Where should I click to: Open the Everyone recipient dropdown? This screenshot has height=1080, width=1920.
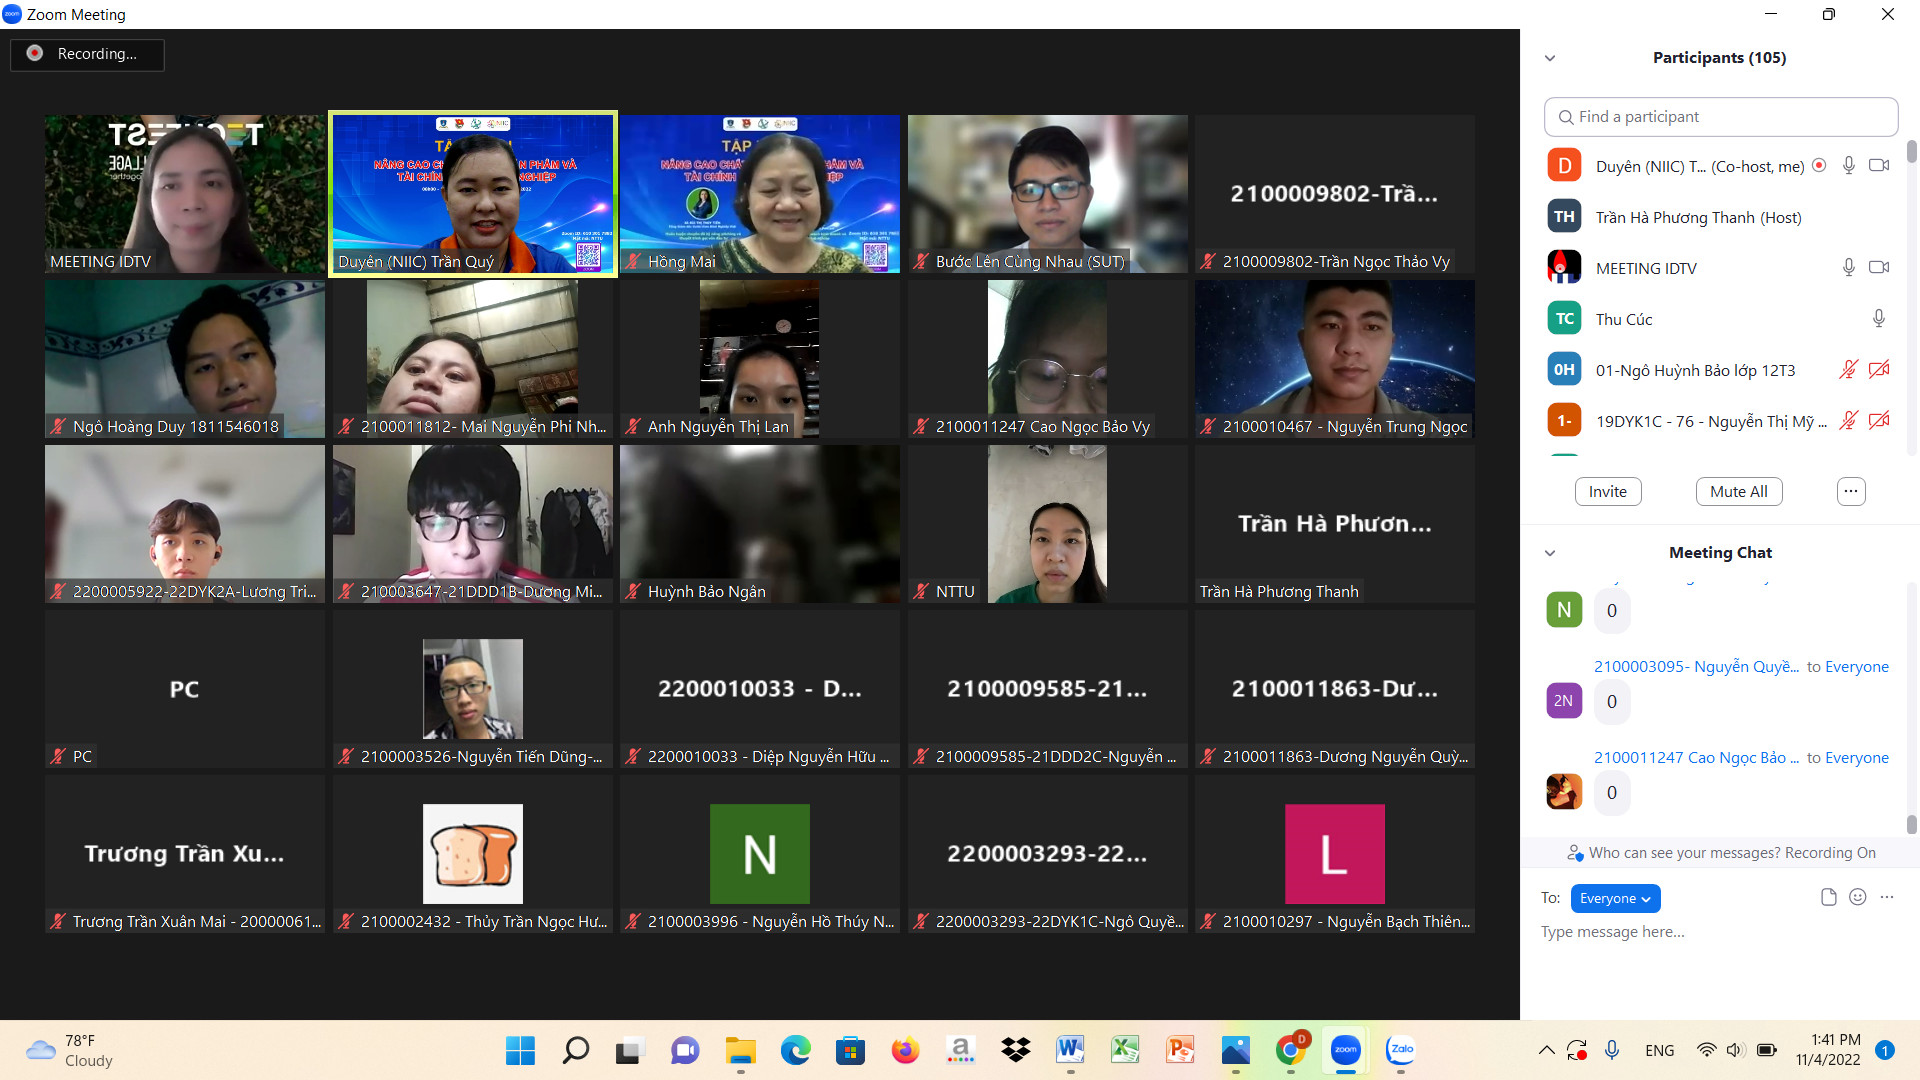coord(1615,898)
